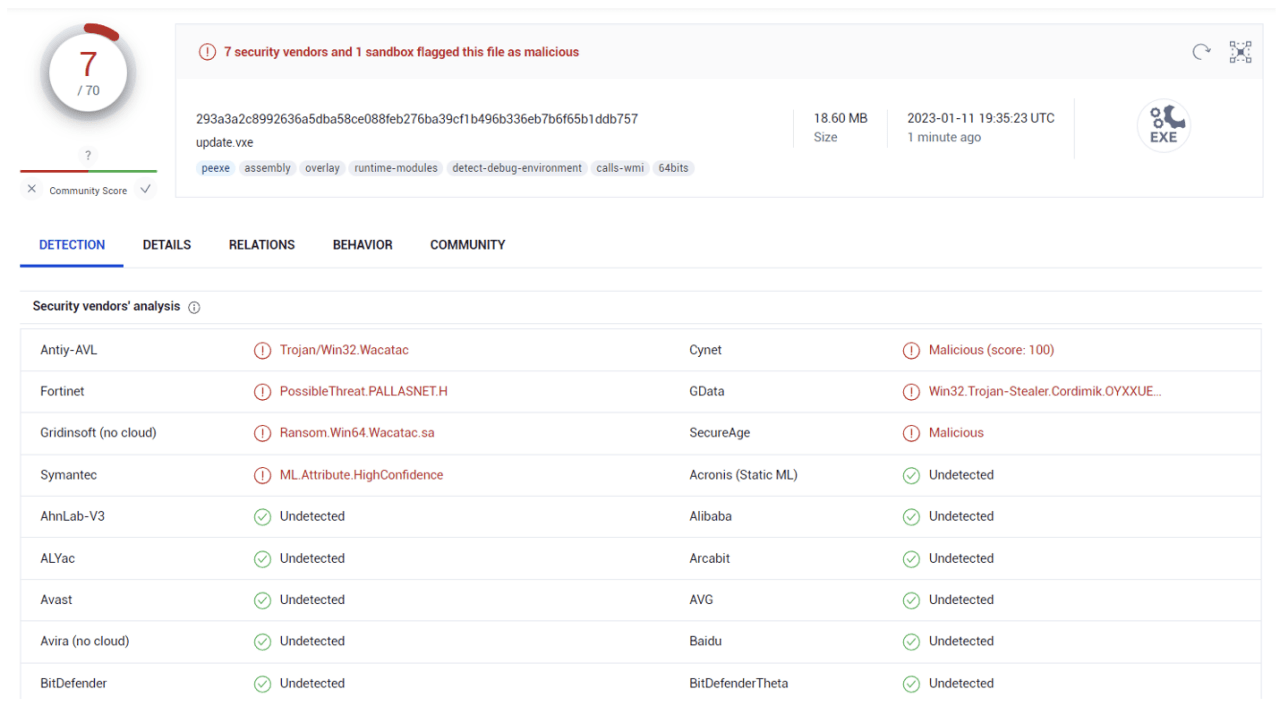Click the reanalyze refresh icon
The height and width of the screenshot is (723, 1280).
pos(1201,52)
